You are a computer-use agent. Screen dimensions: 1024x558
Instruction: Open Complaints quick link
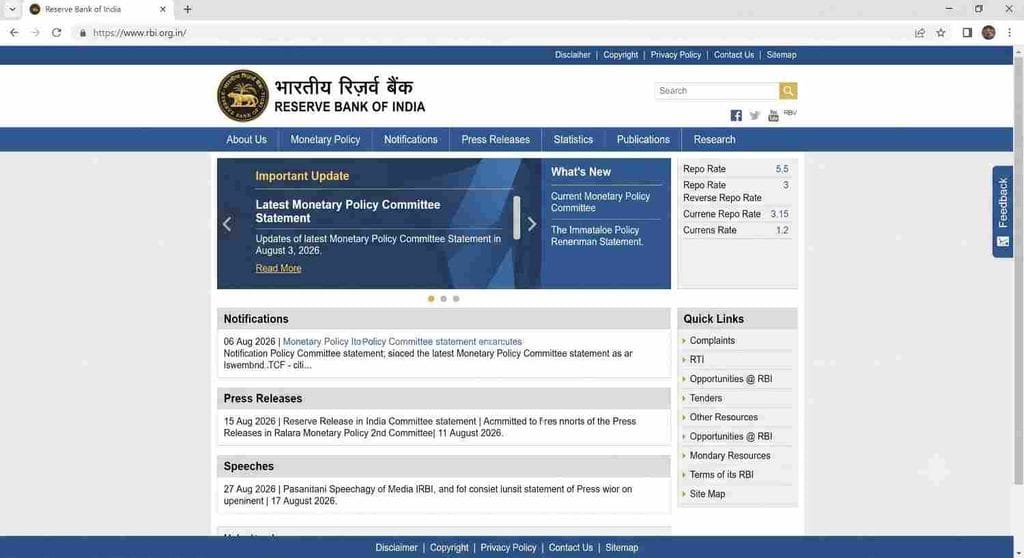point(712,341)
